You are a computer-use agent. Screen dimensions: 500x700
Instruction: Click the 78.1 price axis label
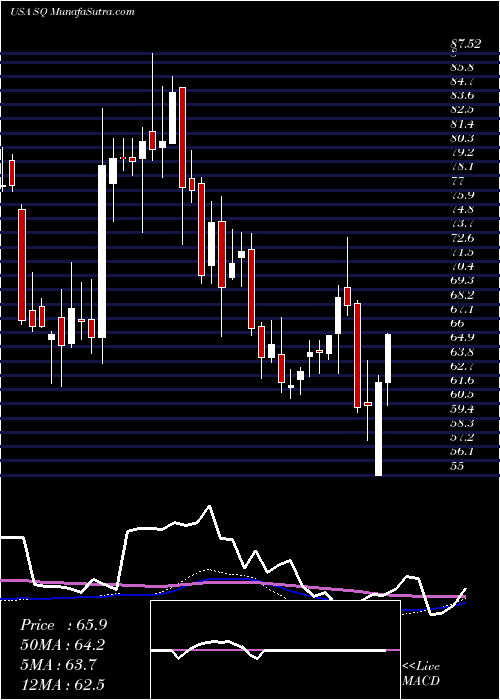point(463,167)
